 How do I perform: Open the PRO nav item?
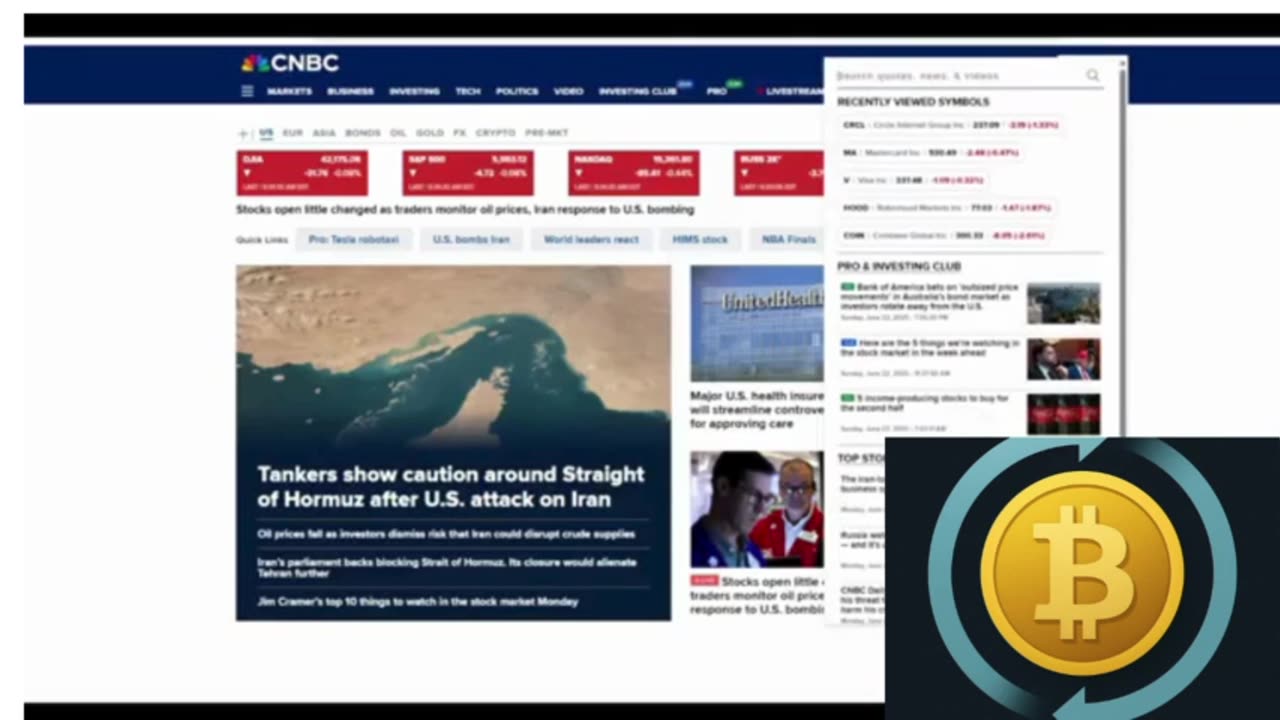(x=717, y=91)
